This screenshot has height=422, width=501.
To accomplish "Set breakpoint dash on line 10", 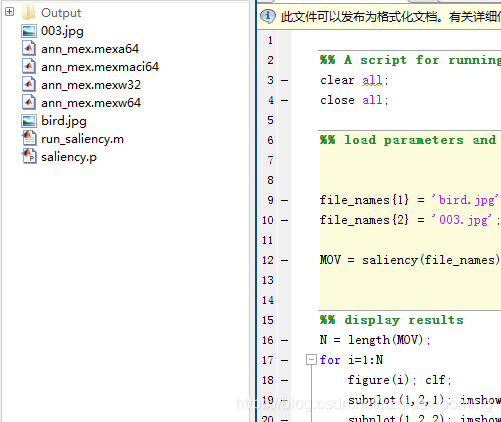I will click(x=284, y=220).
